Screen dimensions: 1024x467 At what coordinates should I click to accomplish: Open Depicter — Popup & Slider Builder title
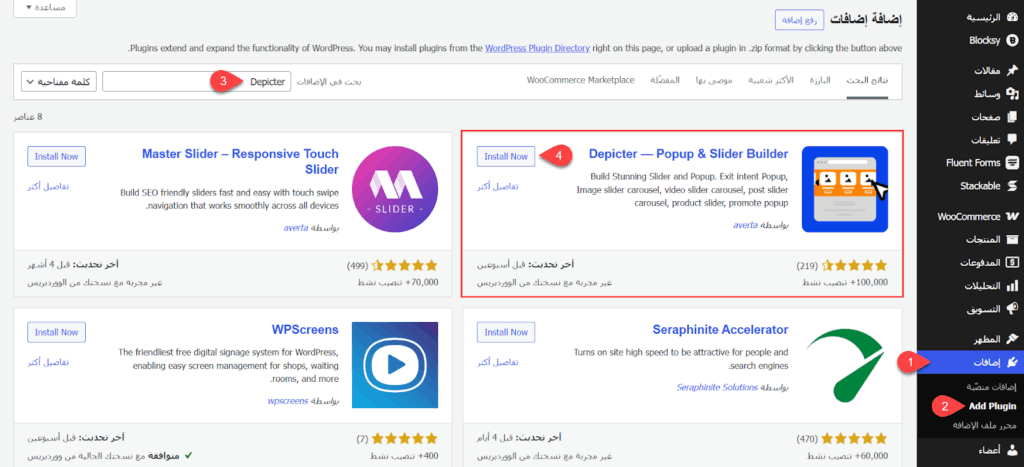click(x=688, y=154)
